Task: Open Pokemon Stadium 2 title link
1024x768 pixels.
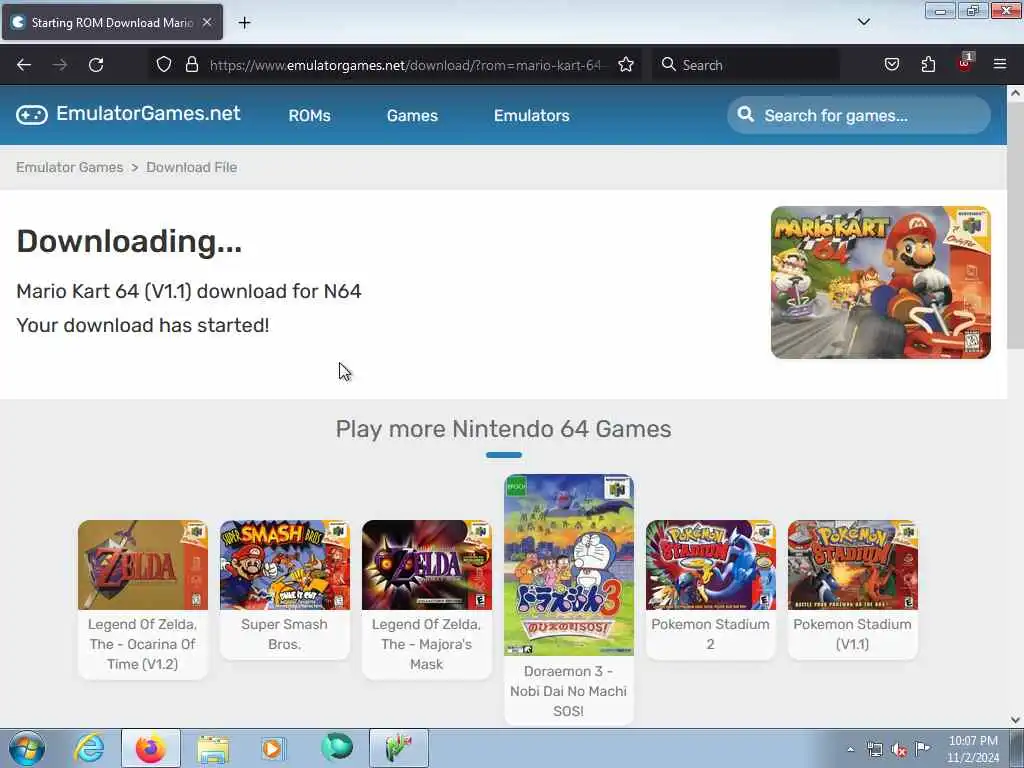Action: tap(711, 634)
